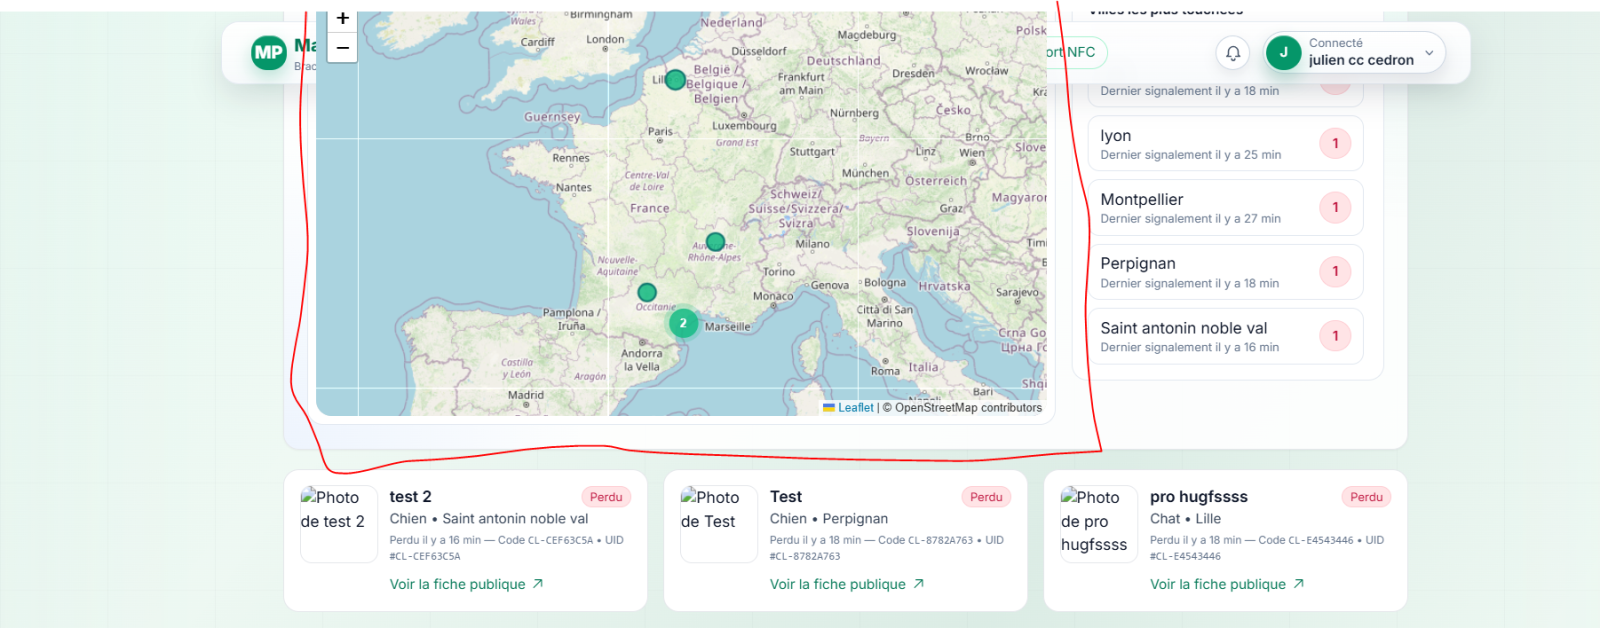
Task: Click the Photo de test 2 thumbnail
Action: point(338,524)
